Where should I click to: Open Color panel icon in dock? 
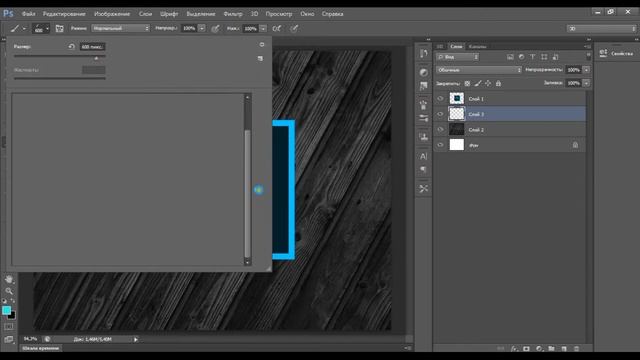424,72
